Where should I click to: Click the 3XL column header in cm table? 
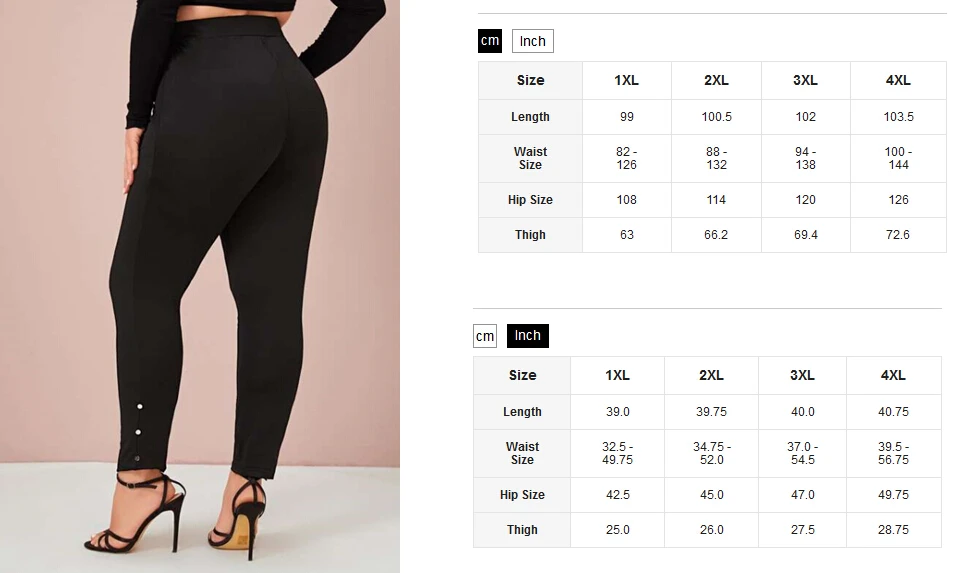(x=806, y=81)
